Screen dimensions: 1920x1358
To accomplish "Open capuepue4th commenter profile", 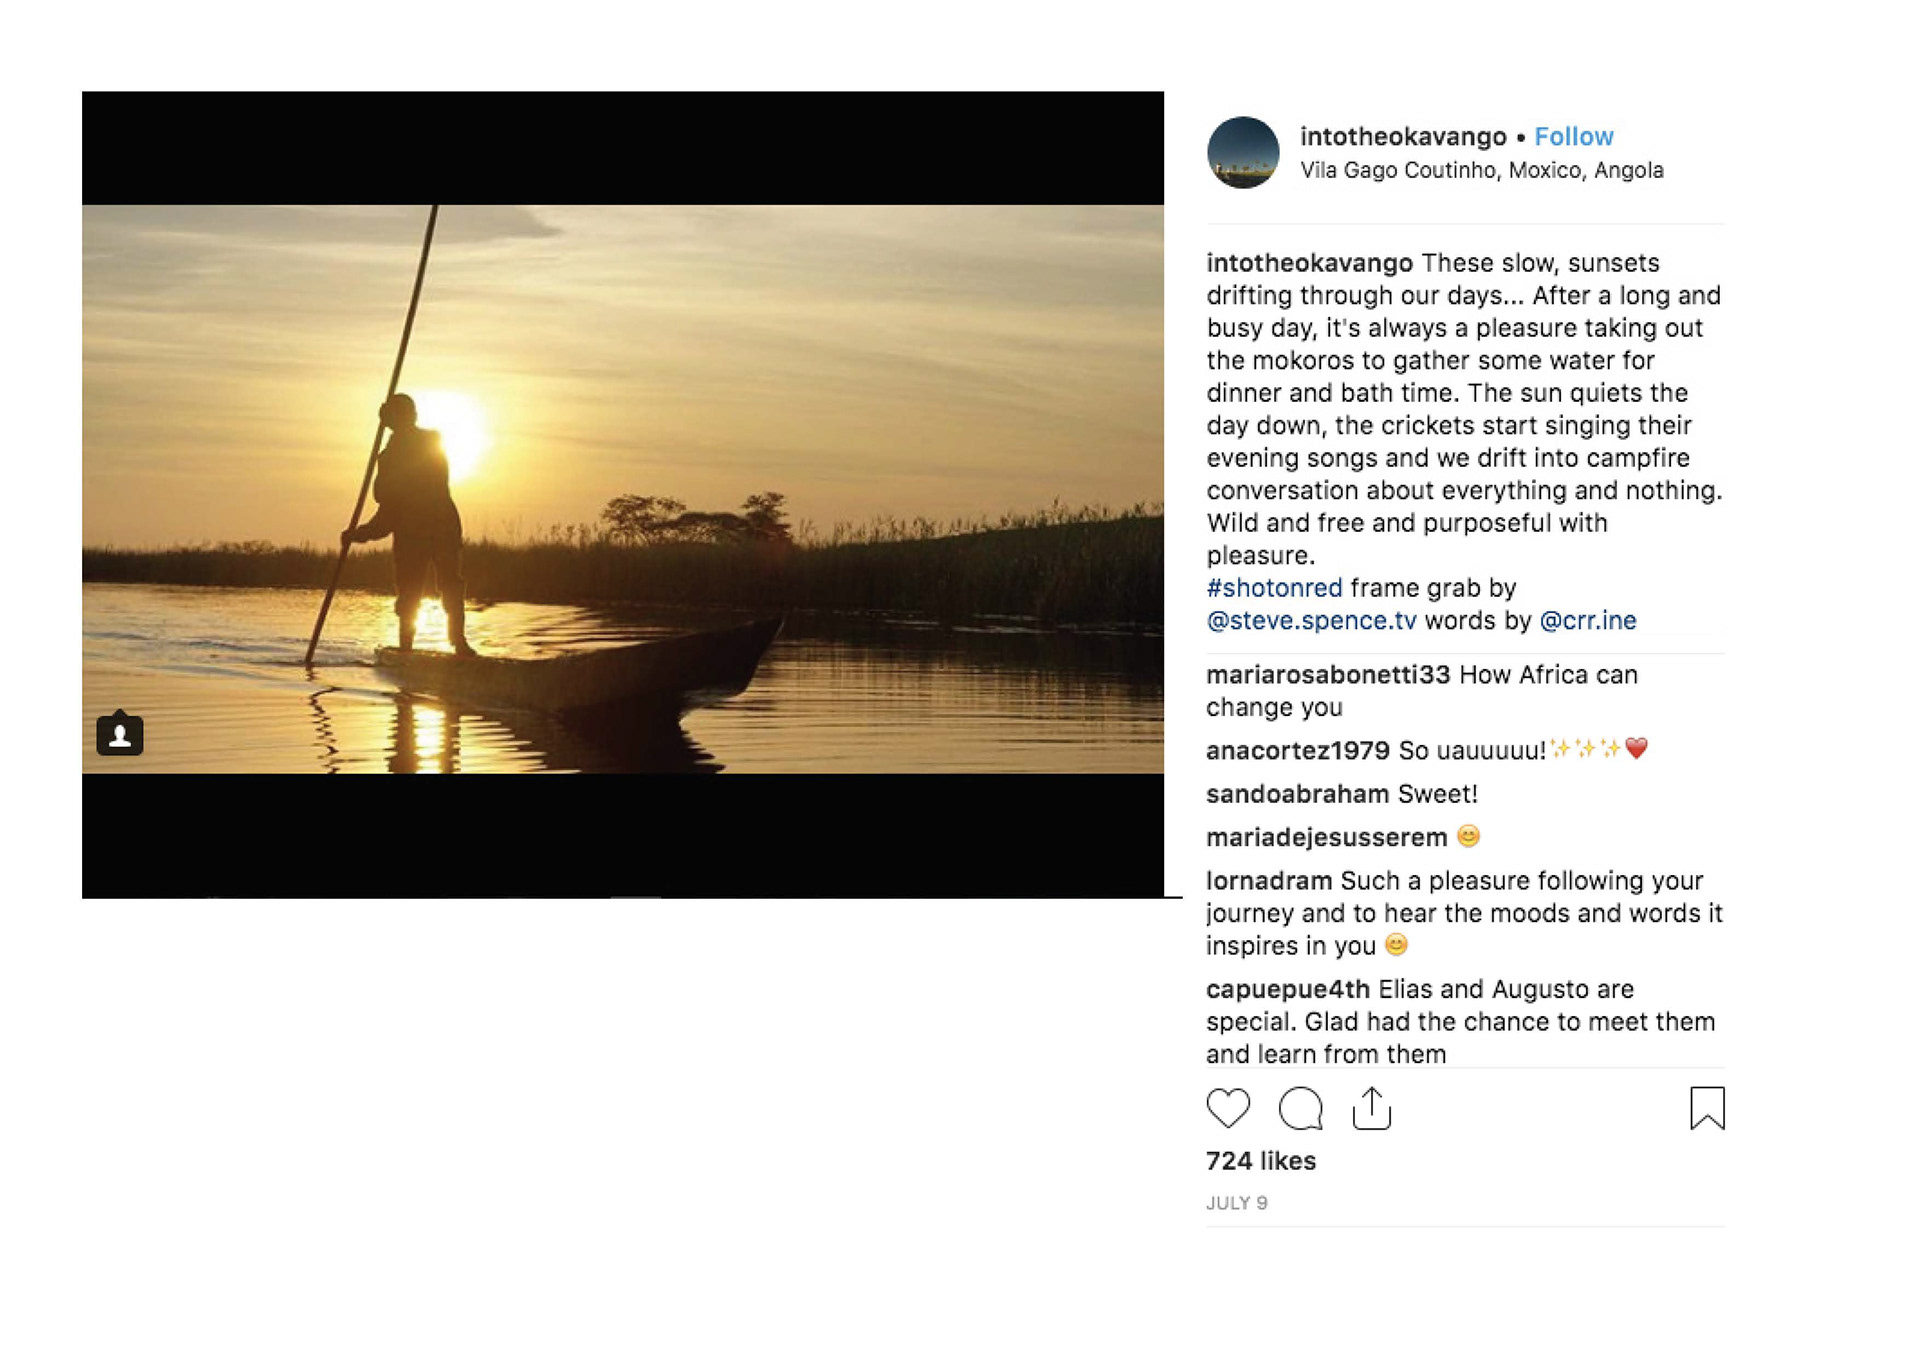I will (x=1287, y=989).
